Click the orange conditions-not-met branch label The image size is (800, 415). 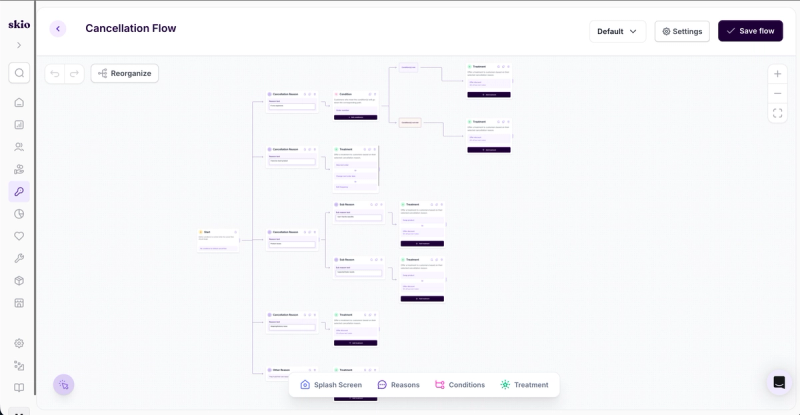point(410,123)
